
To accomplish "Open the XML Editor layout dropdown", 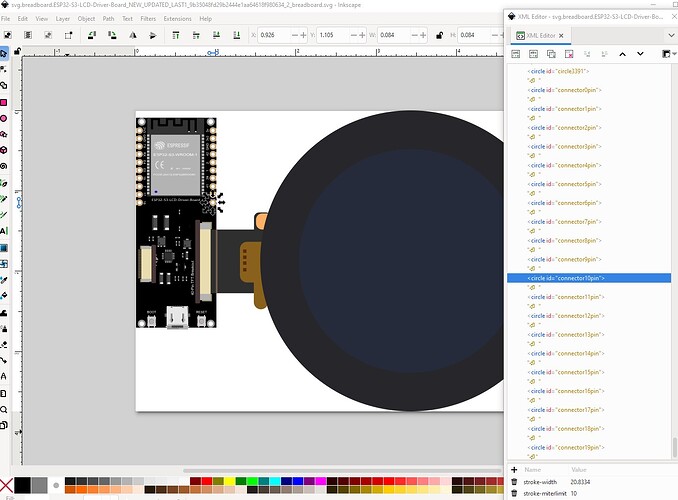I will 669,53.
